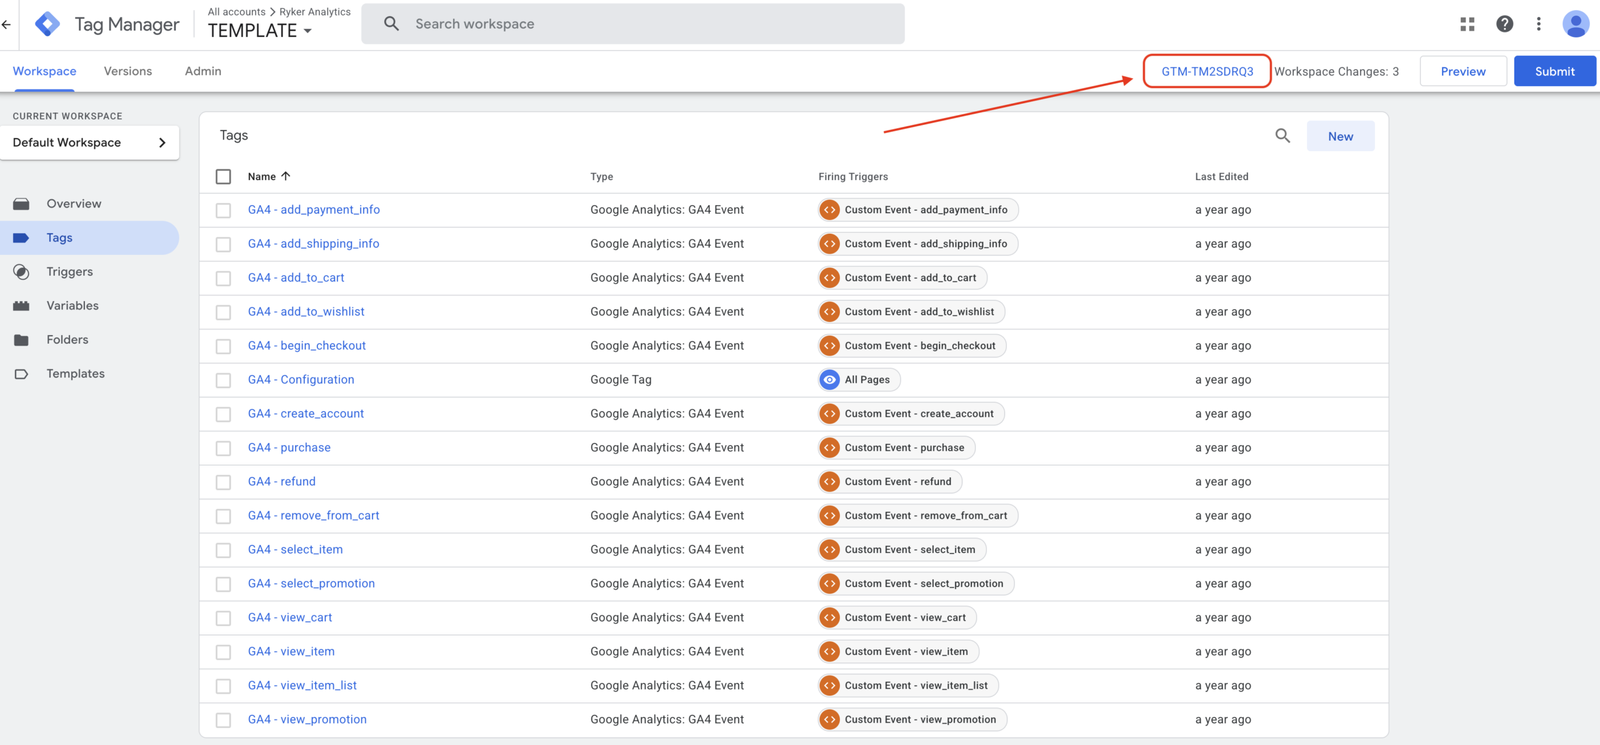
Task: Click the Variables icon in the sidebar
Action: (x=21, y=306)
